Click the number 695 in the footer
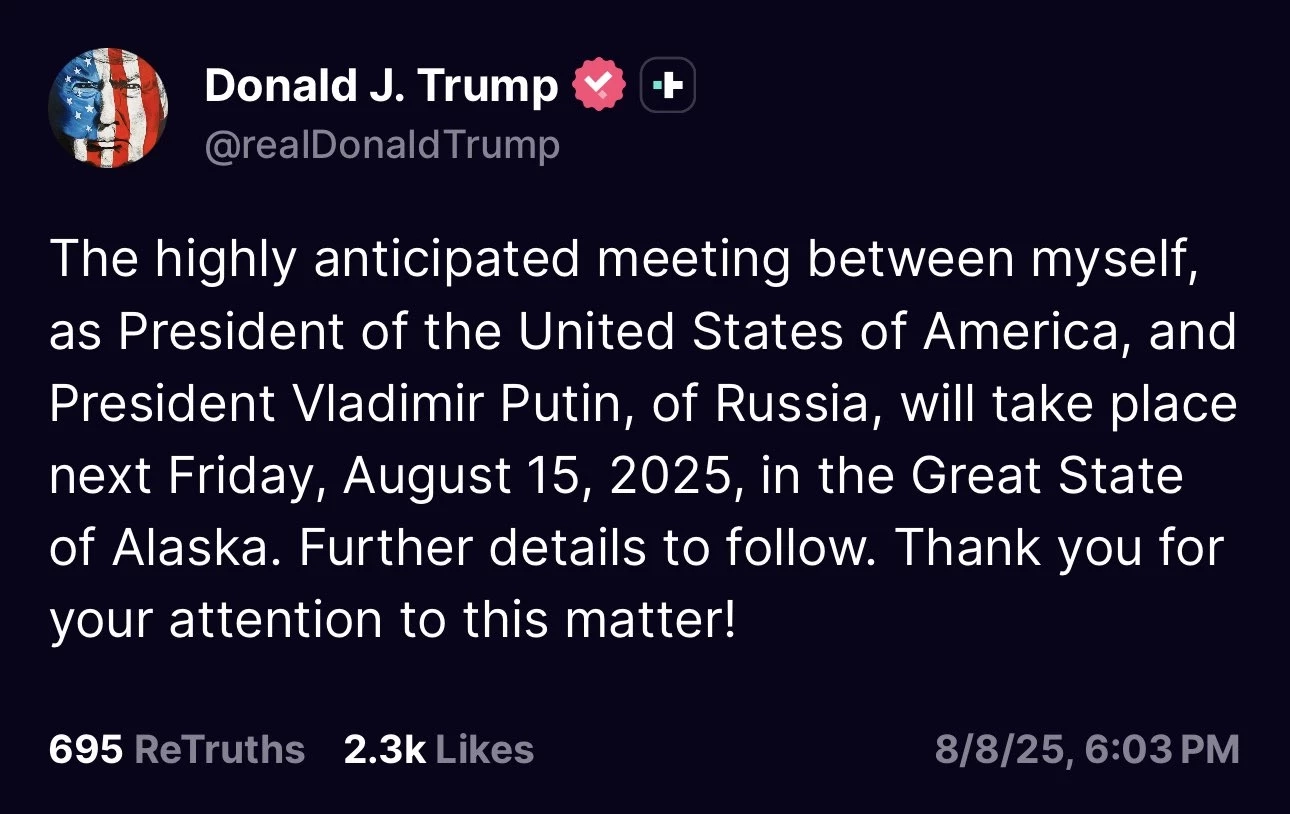This screenshot has height=814, width=1290. (85, 749)
